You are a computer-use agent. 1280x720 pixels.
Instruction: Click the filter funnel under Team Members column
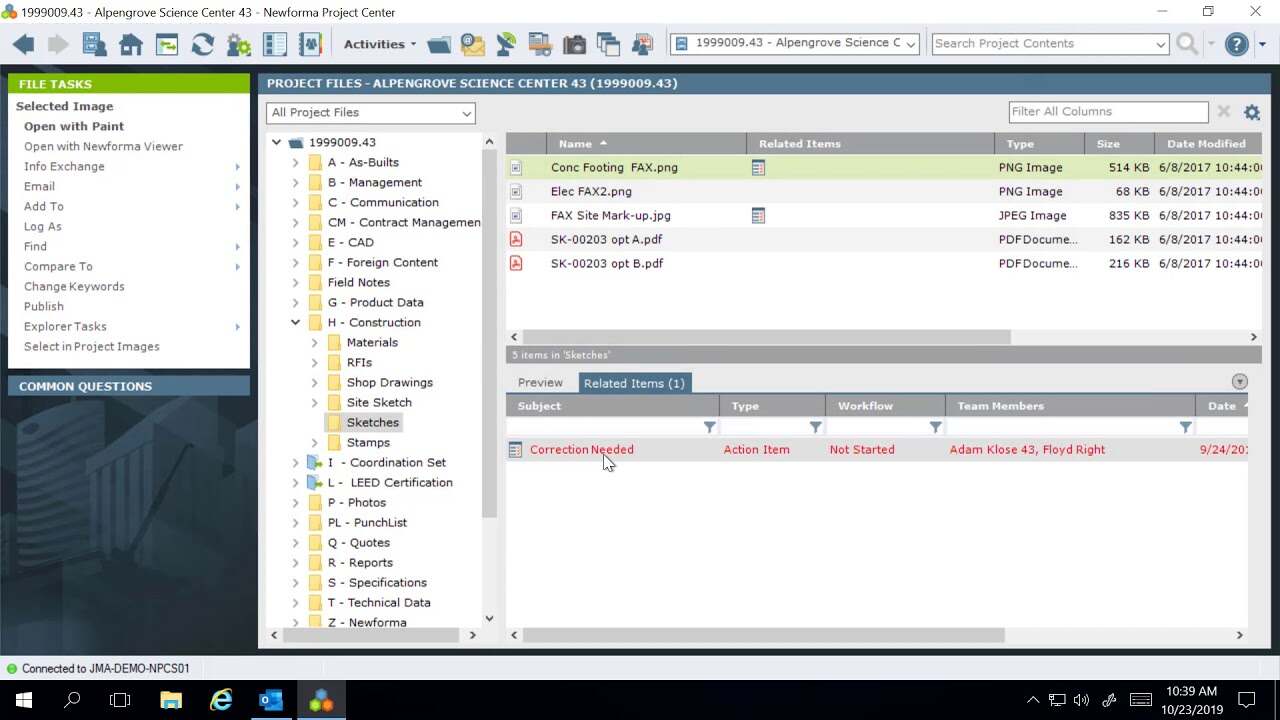pos(1185,427)
